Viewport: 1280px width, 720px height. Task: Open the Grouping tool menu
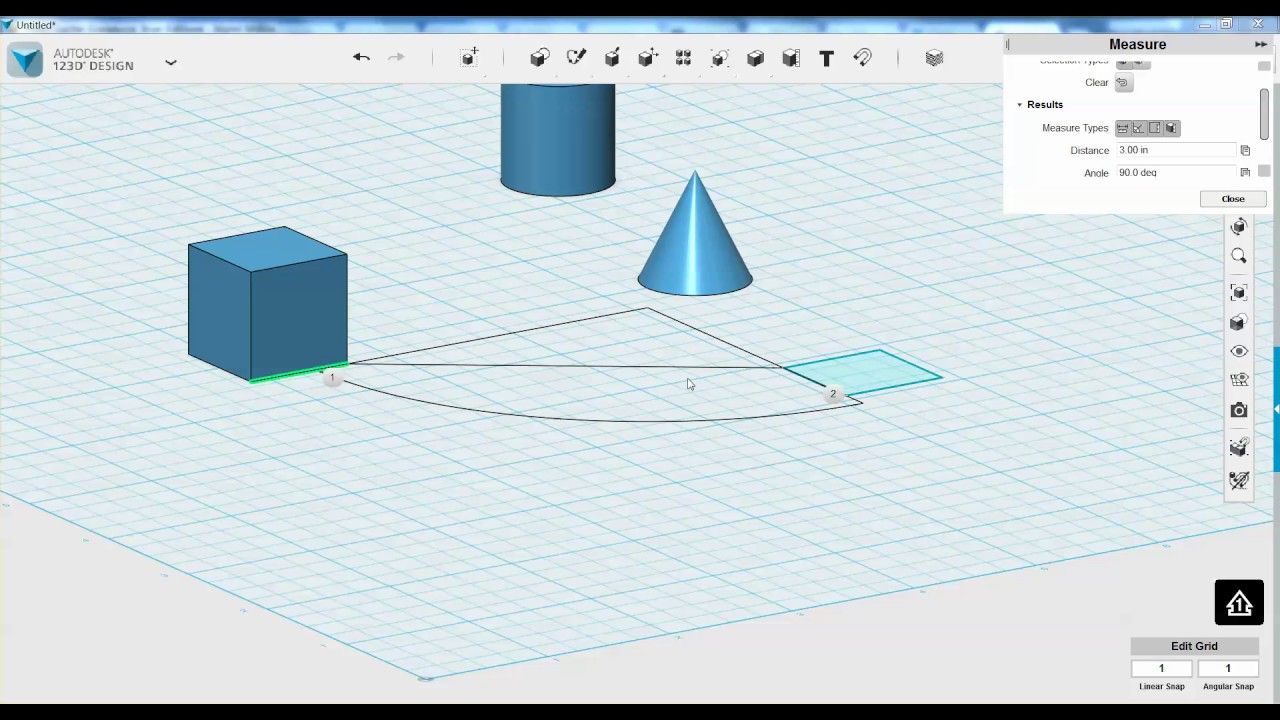tap(720, 58)
